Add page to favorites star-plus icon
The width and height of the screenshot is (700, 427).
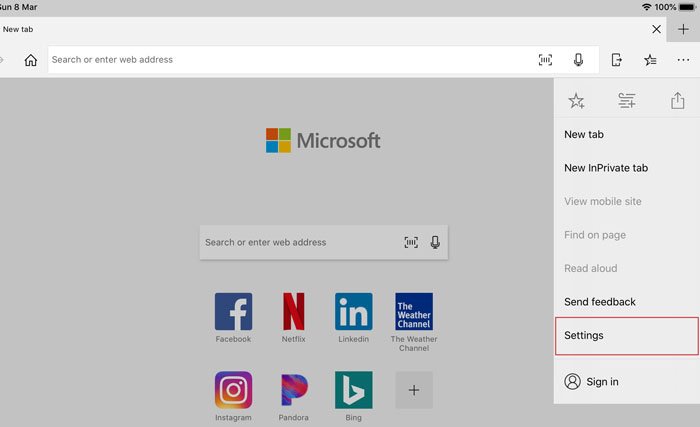tap(576, 101)
